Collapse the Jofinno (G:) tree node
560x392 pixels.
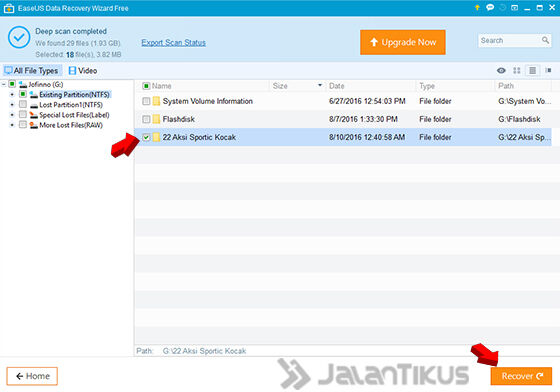pos(4,85)
